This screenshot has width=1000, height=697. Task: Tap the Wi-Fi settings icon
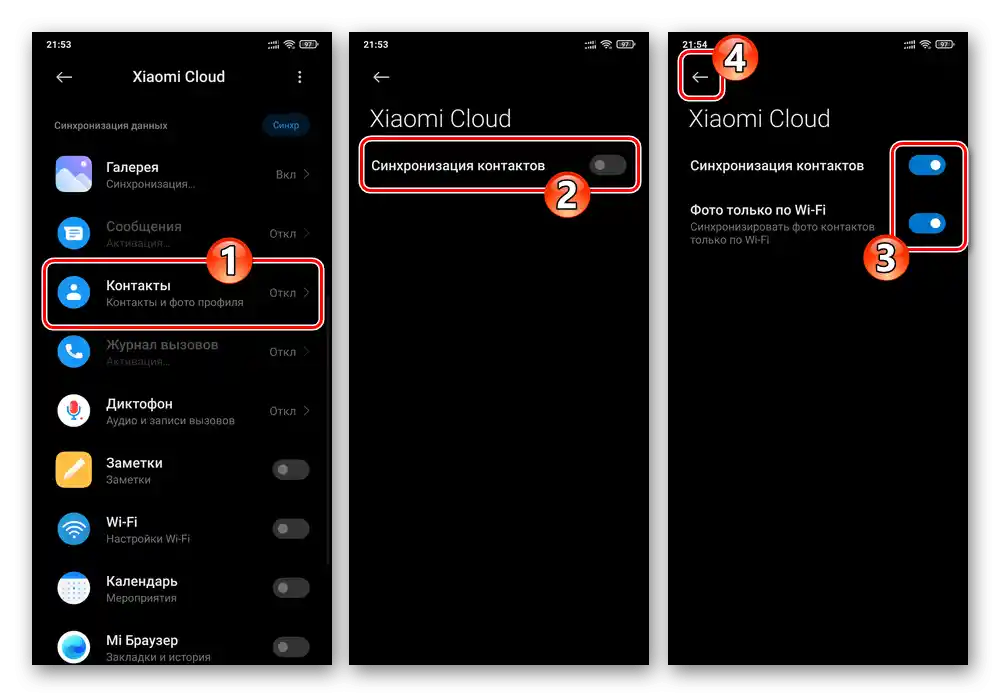click(x=74, y=529)
